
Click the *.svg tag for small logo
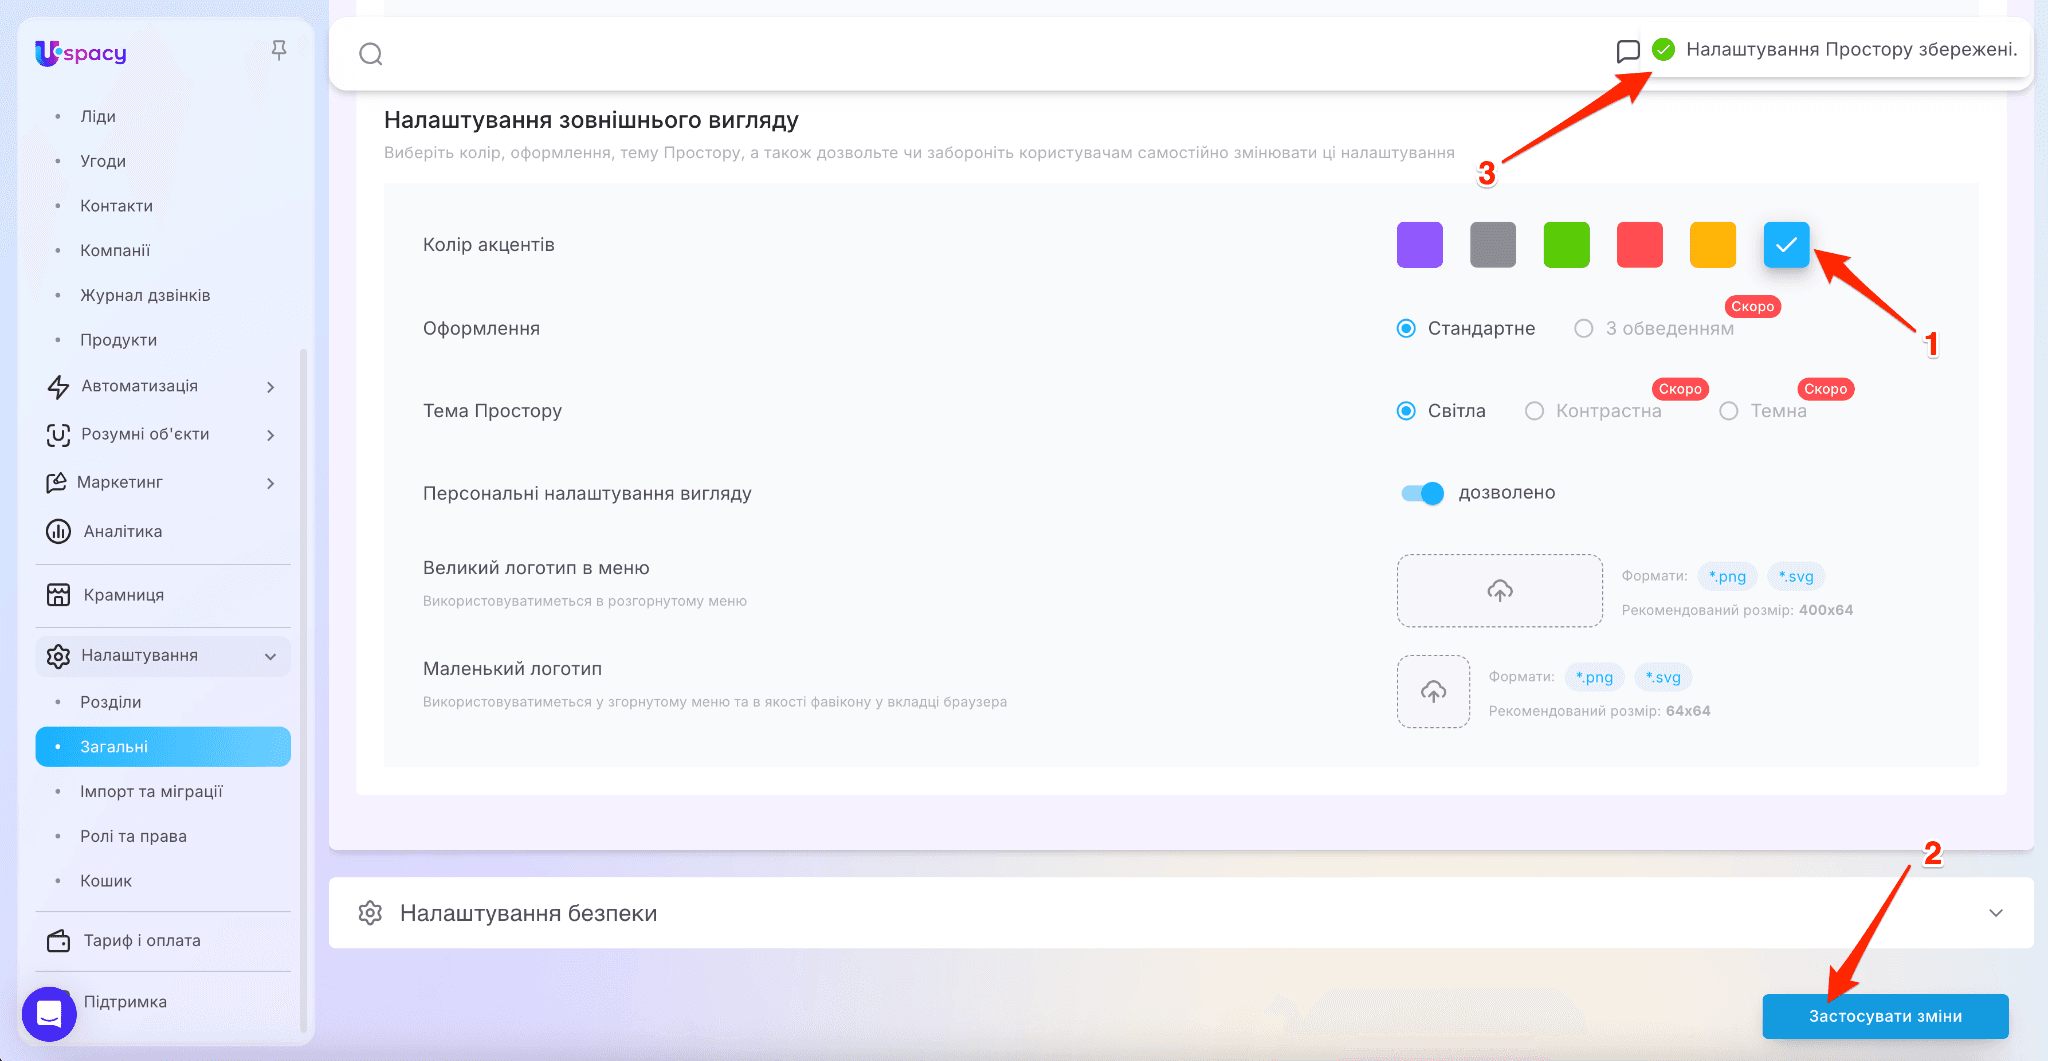pyautogui.click(x=1663, y=677)
